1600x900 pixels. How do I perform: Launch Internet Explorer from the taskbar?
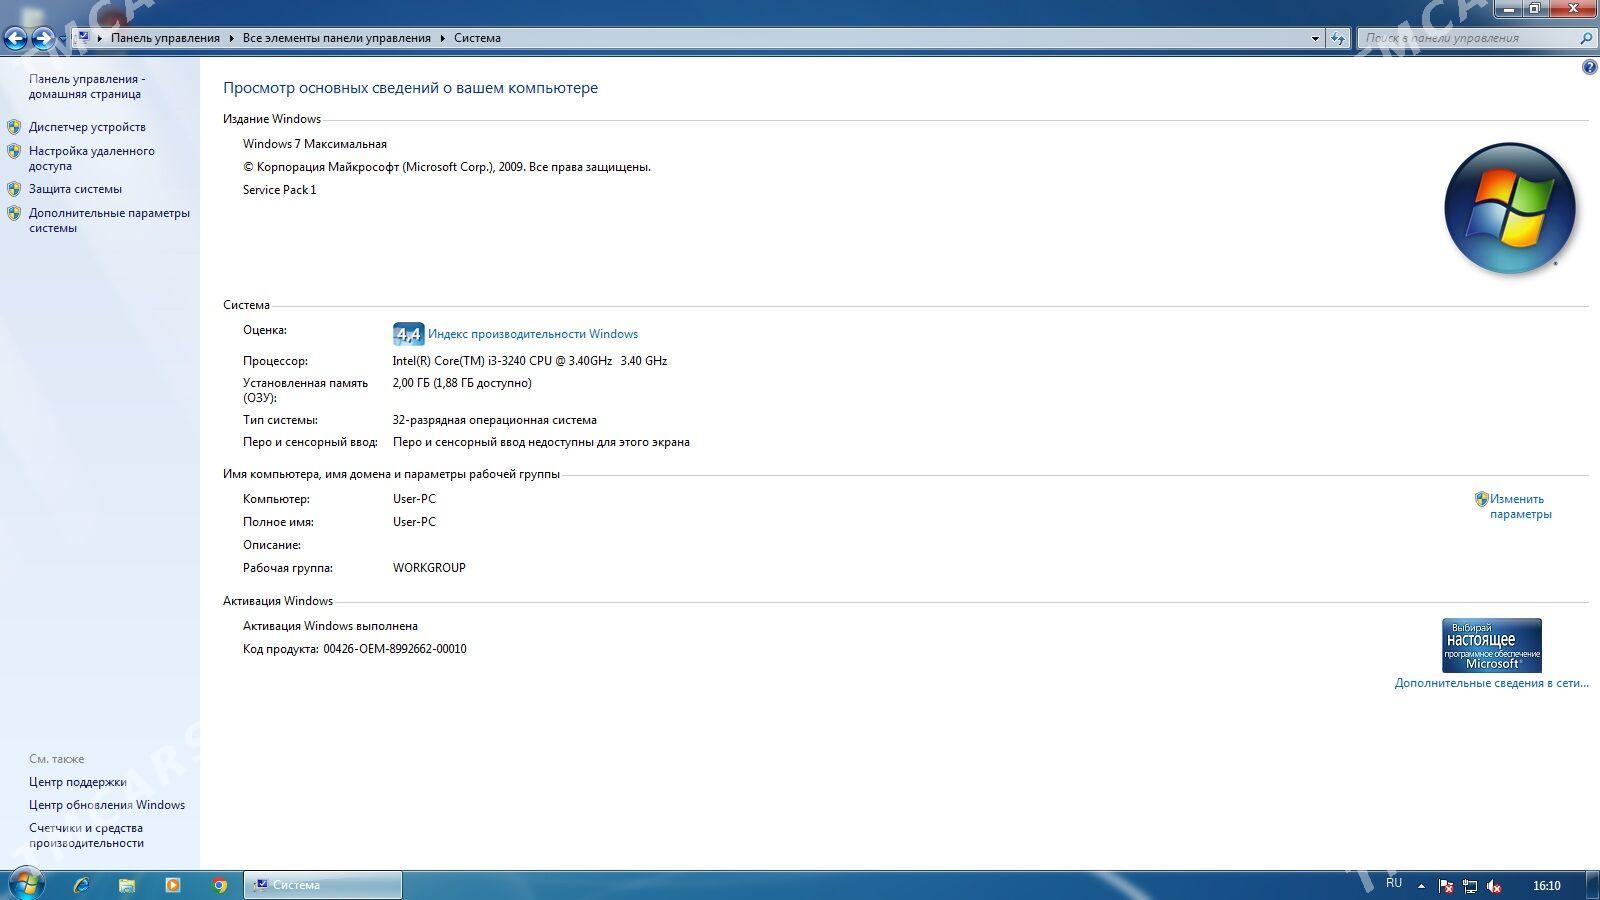pyautogui.click(x=82, y=885)
